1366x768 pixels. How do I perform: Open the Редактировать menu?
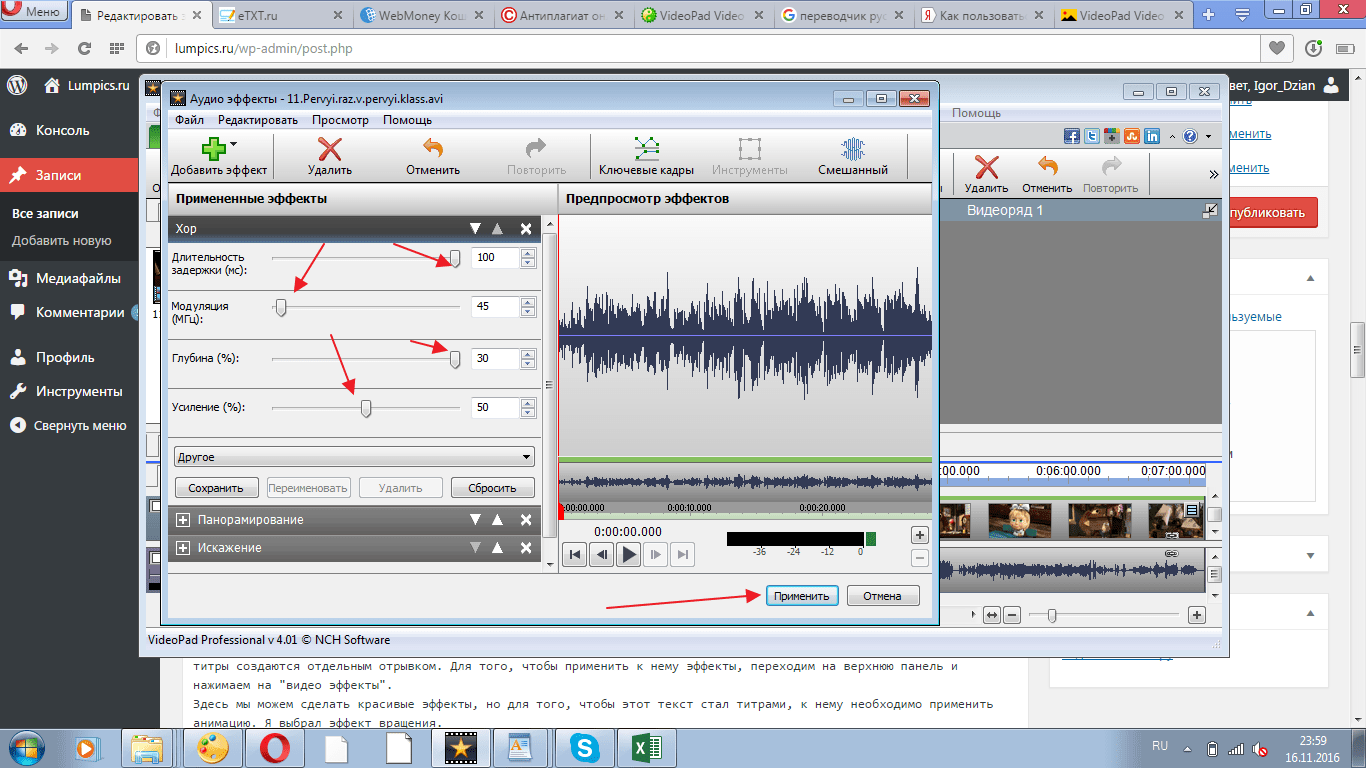pos(258,120)
